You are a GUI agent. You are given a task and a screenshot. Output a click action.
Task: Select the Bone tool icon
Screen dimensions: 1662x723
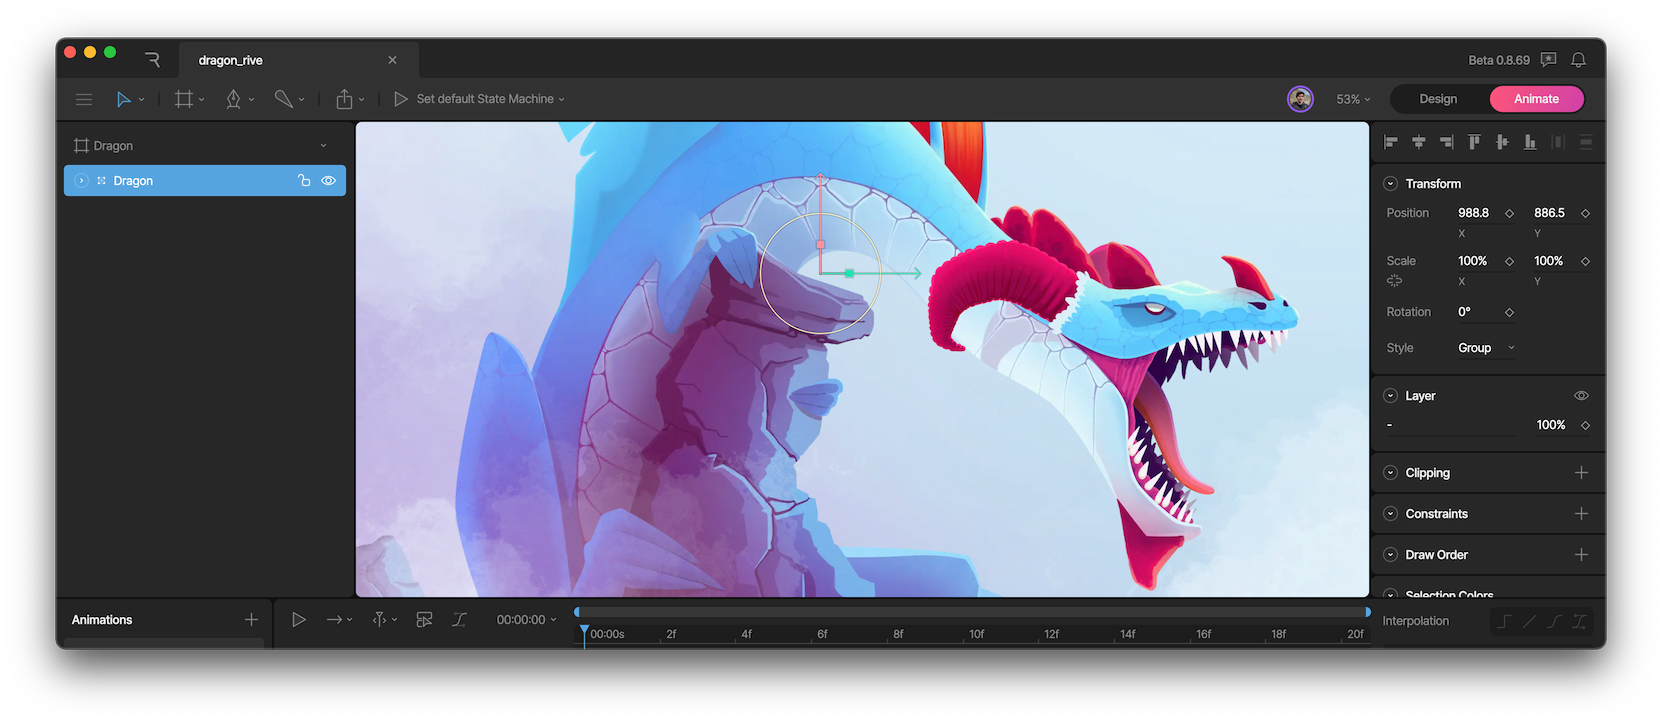coord(284,99)
